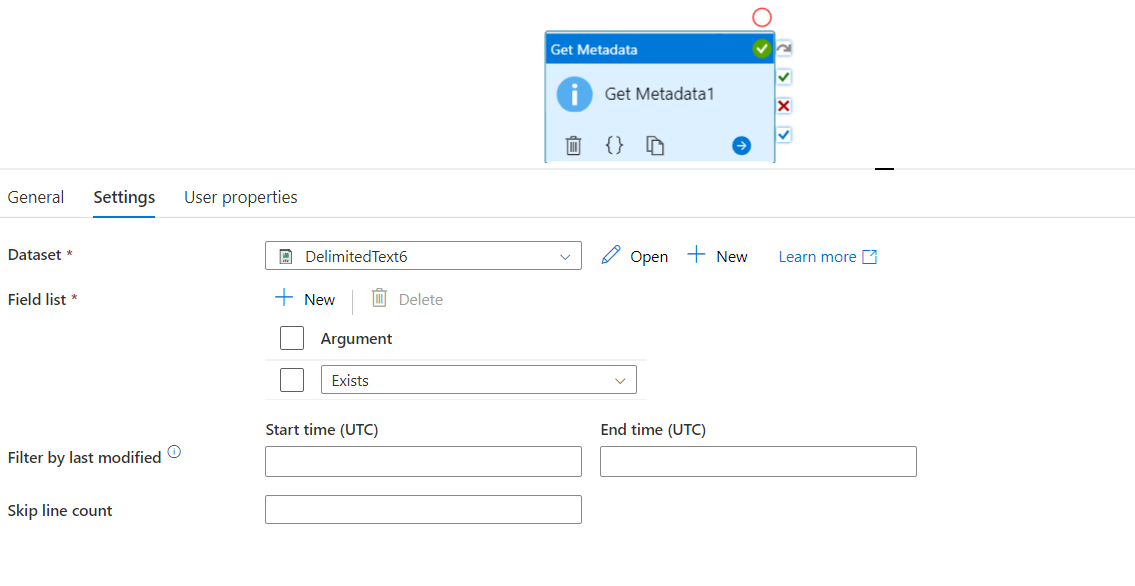Open the activity JSON code braces icon
Image resolution: width=1135 pixels, height=586 pixels.
pyautogui.click(x=614, y=145)
